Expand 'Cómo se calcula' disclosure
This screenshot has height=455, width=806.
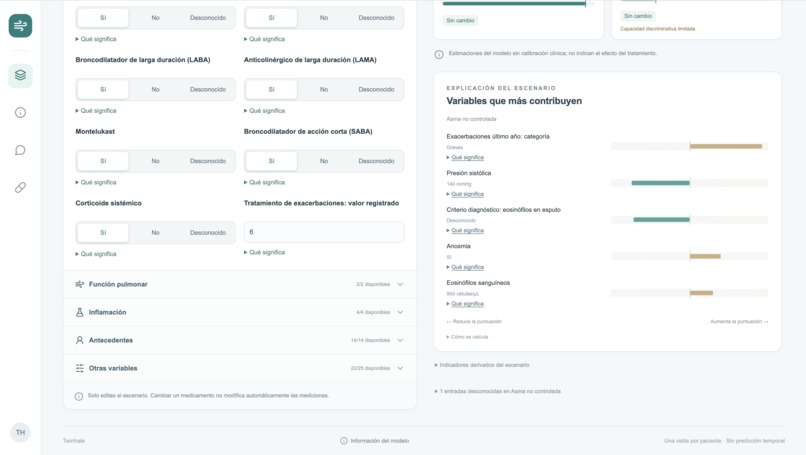click(467, 337)
